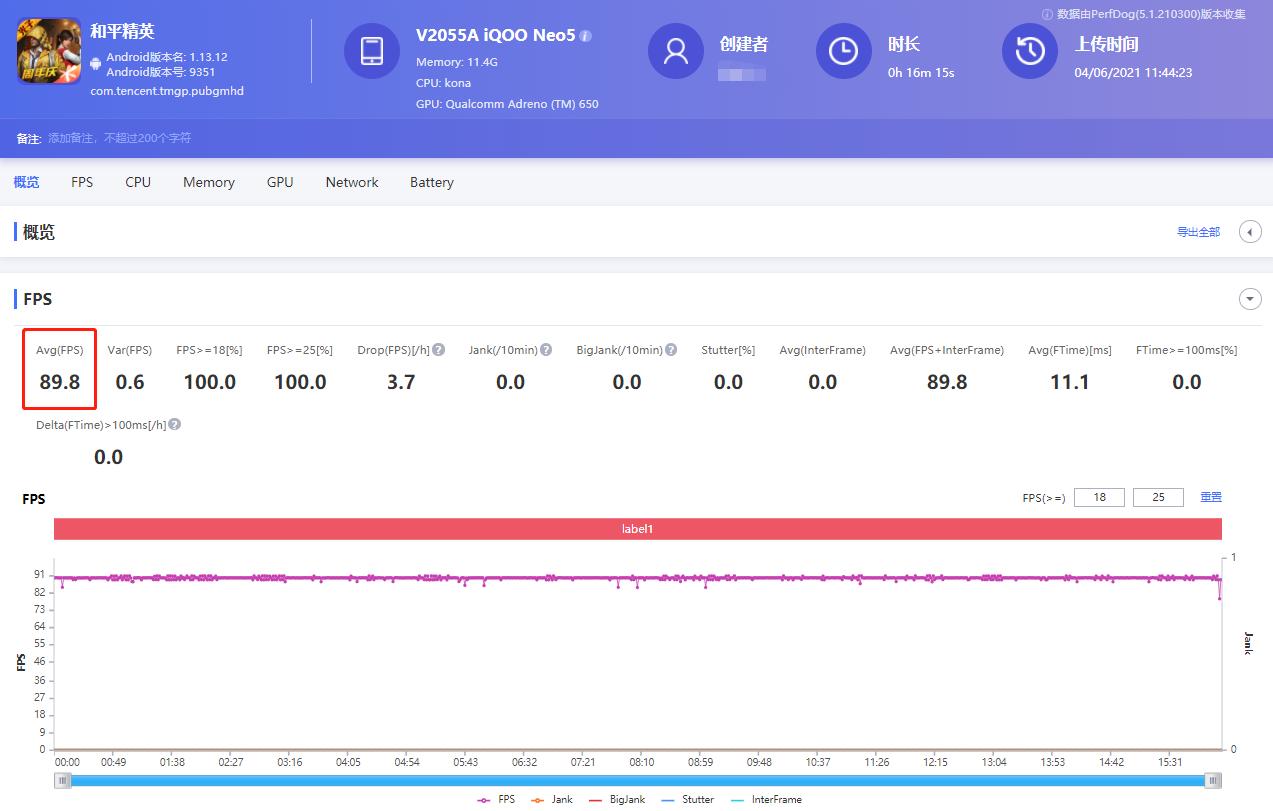The image size is (1273, 811).
Task: Click the phone device icon beside V2055A
Action: click(x=371, y=49)
